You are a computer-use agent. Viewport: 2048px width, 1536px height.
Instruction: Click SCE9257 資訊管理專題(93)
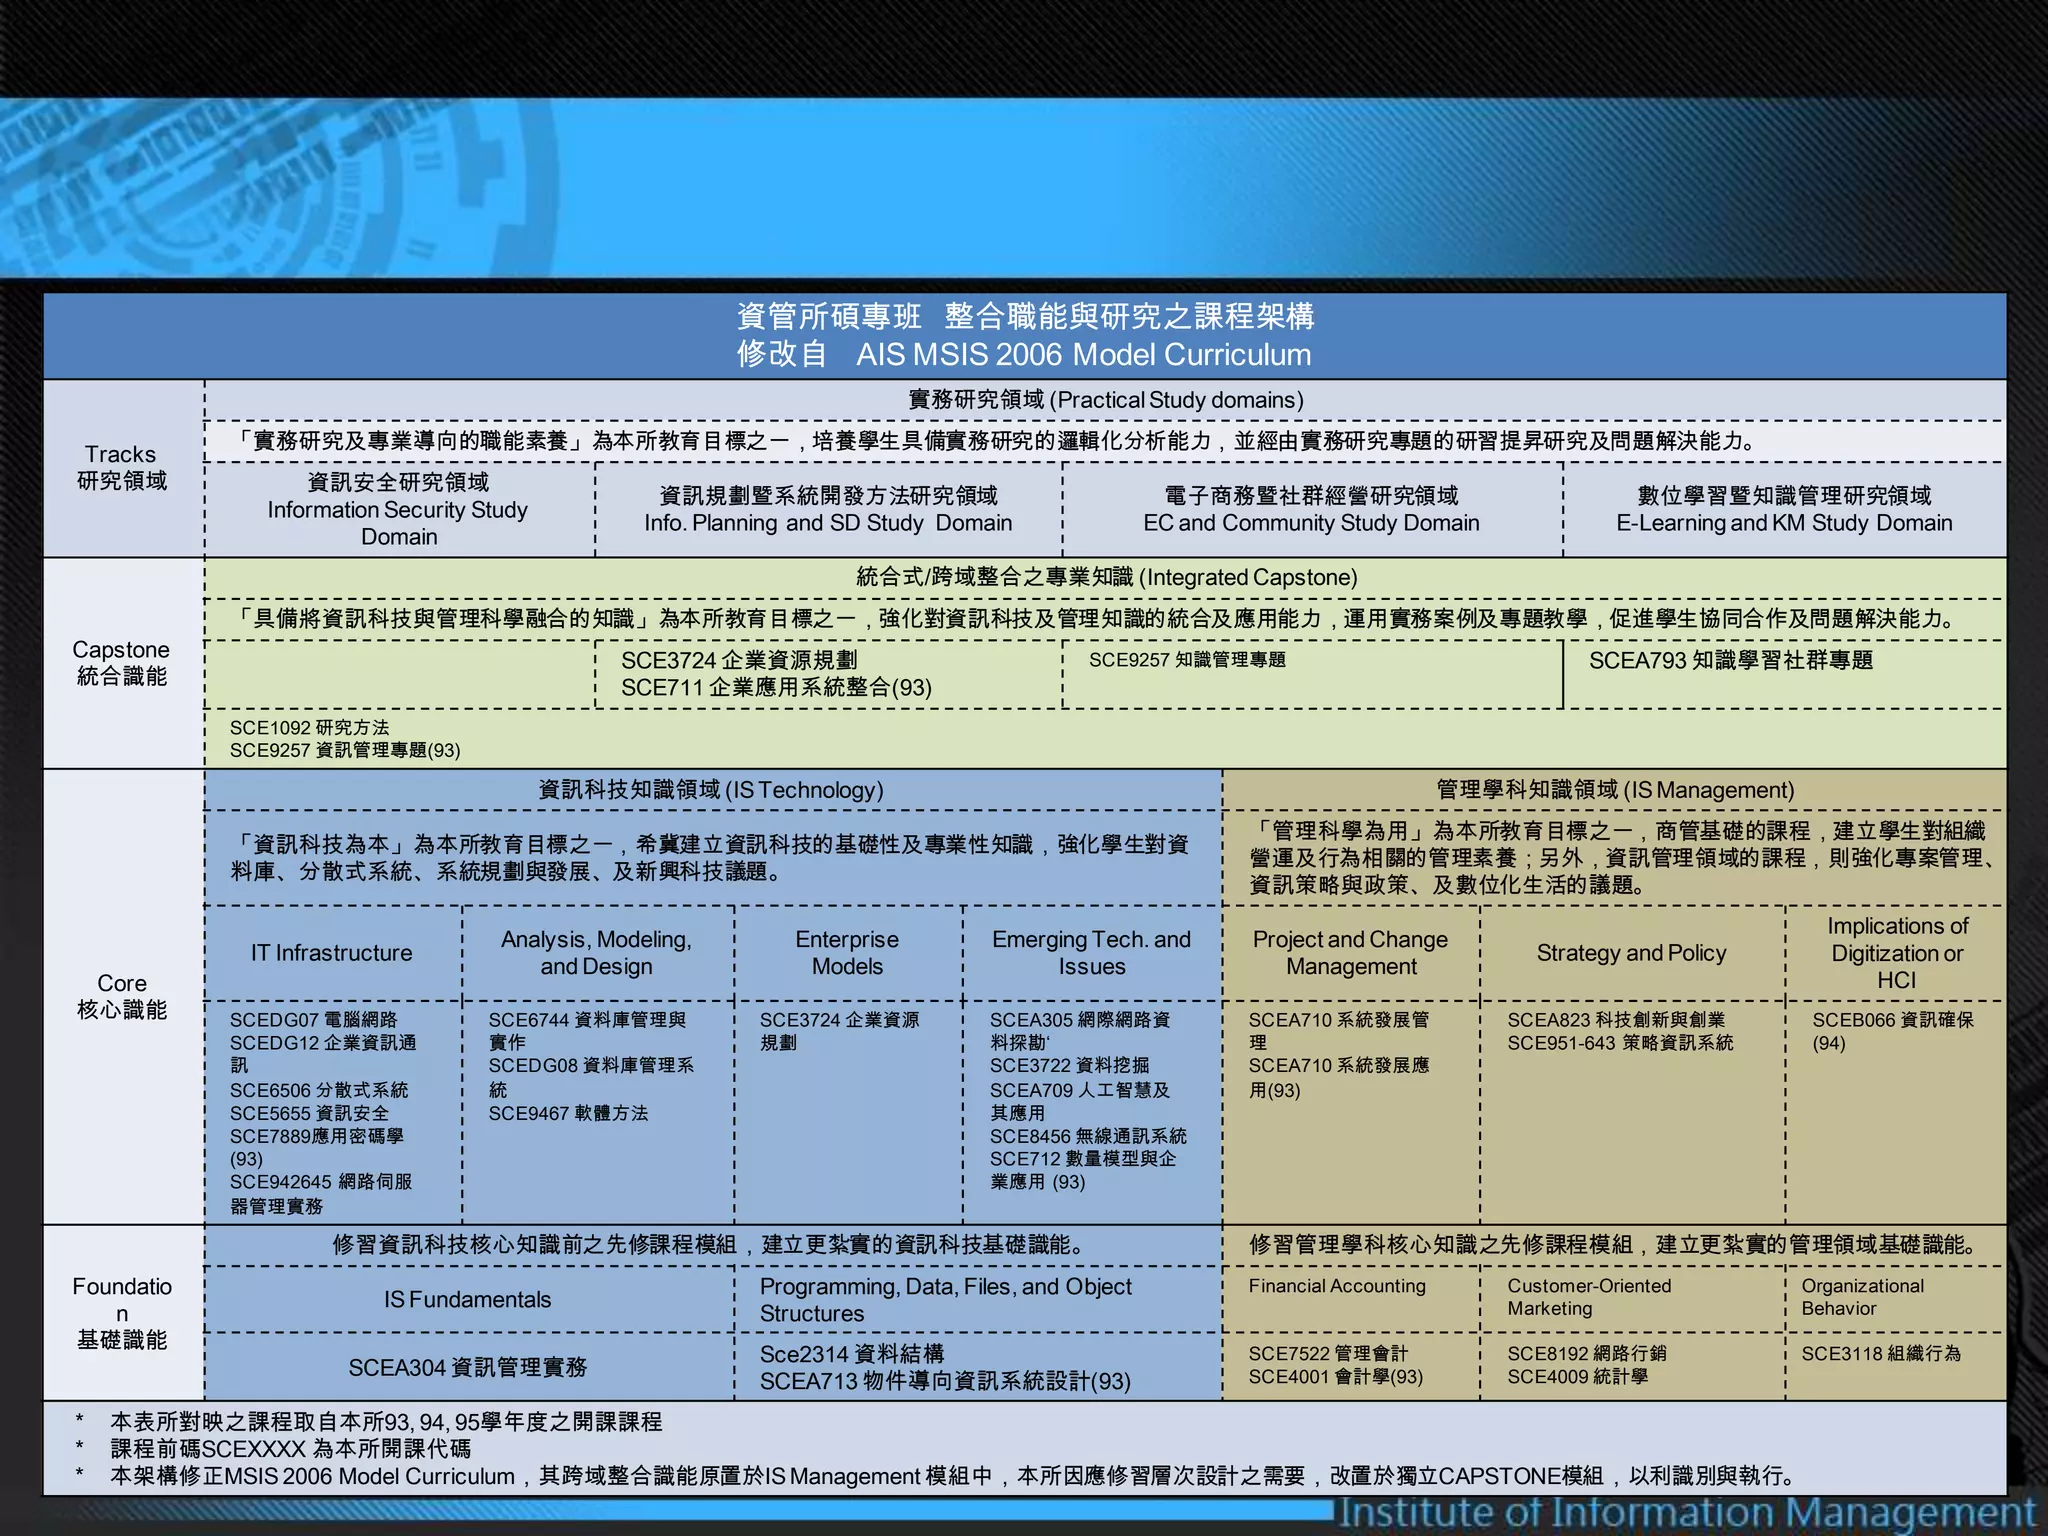(x=345, y=750)
